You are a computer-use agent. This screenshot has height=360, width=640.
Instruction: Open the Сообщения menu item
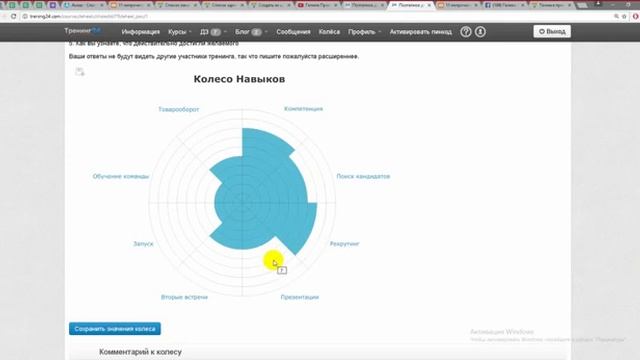[x=293, y=31]
